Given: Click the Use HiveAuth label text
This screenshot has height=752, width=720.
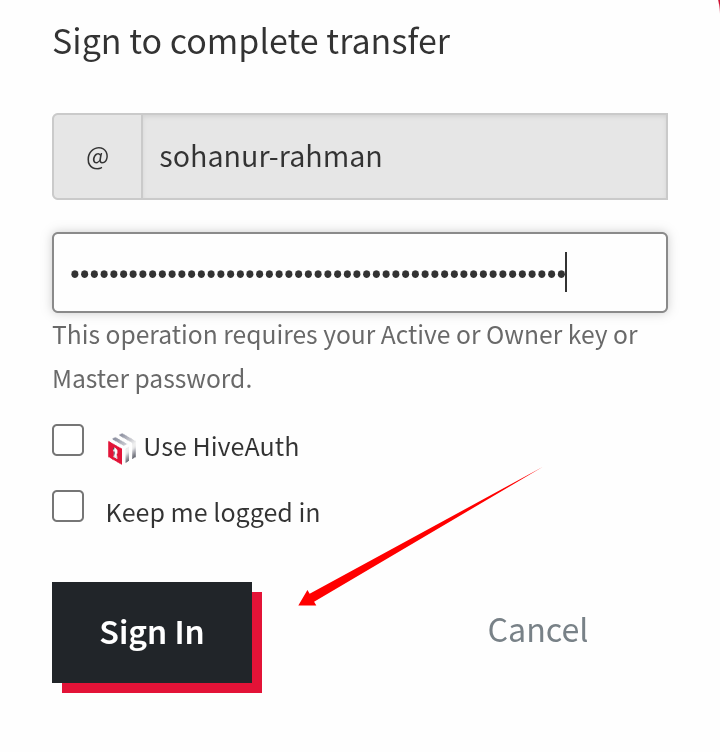Looking at the screenshot, I should pos(221,447).
